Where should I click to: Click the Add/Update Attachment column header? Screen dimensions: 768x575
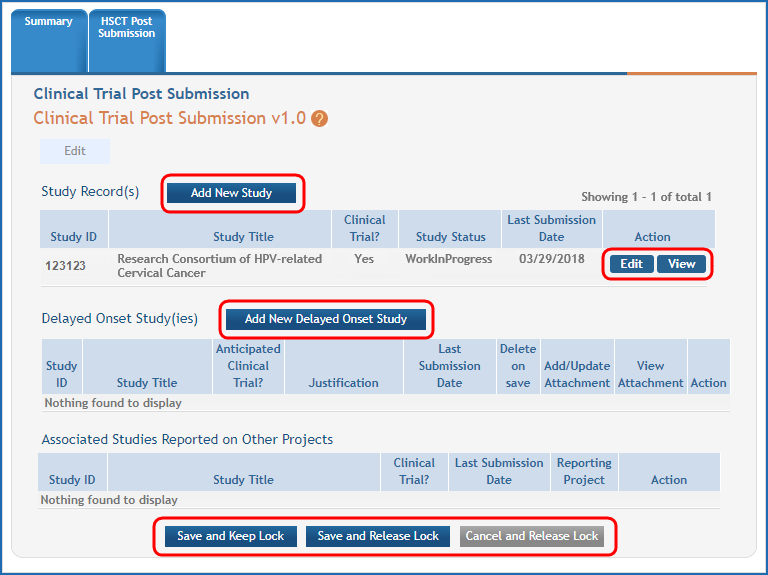point(577,374)
